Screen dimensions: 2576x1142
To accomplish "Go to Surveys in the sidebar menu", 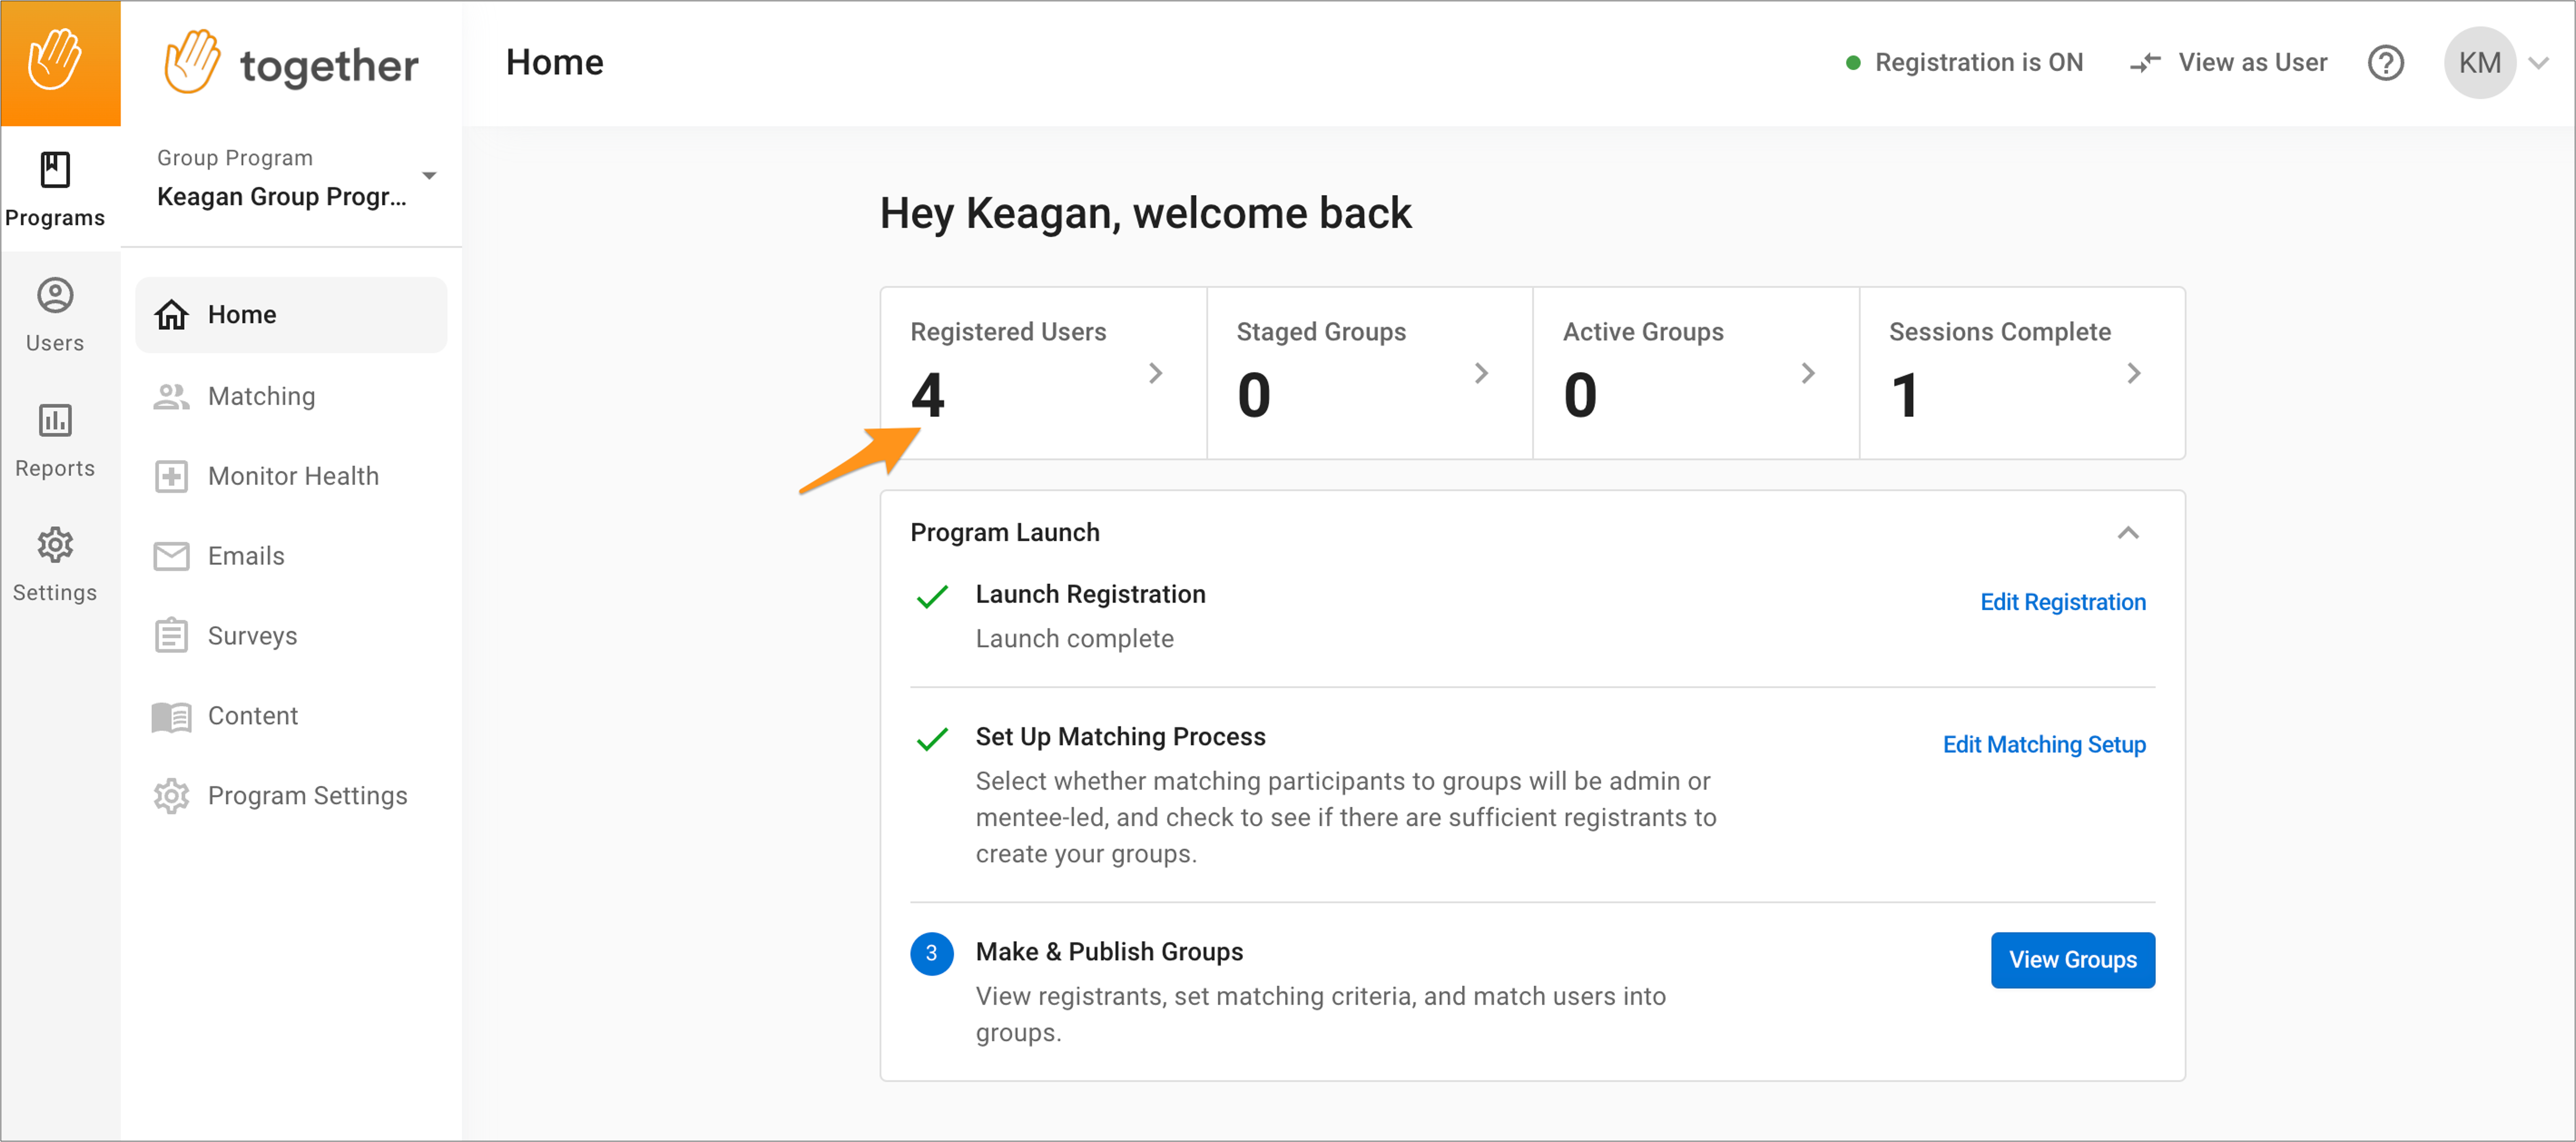I will (x=291, y=636).
